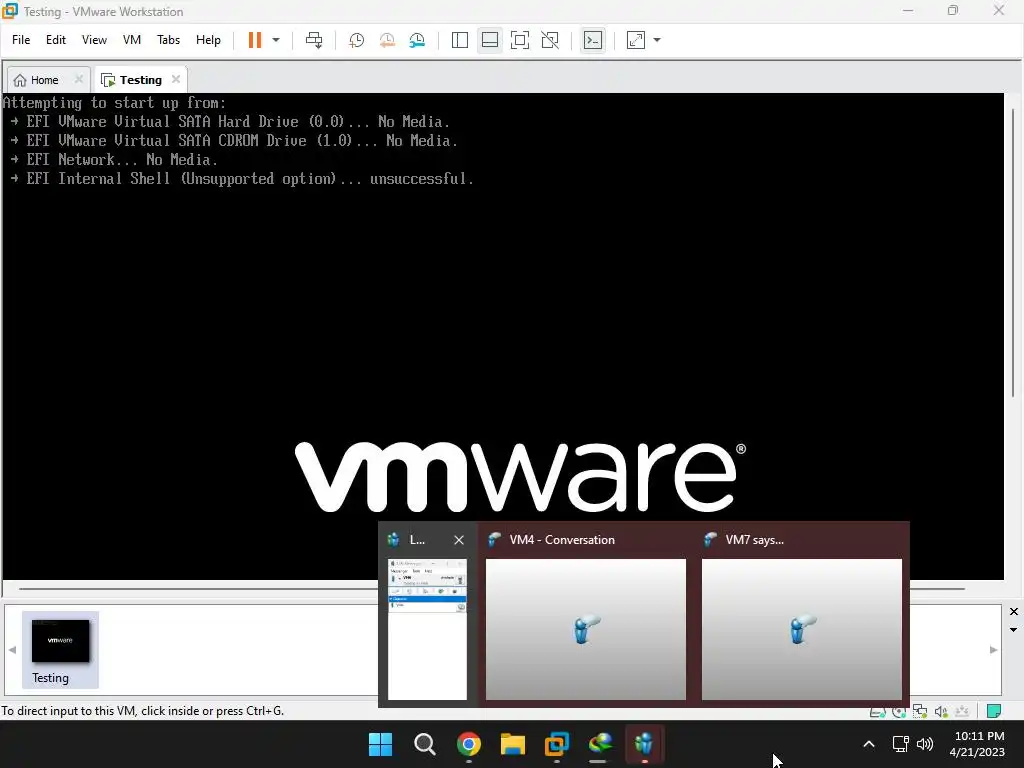Click the sound card status icon

941,711
